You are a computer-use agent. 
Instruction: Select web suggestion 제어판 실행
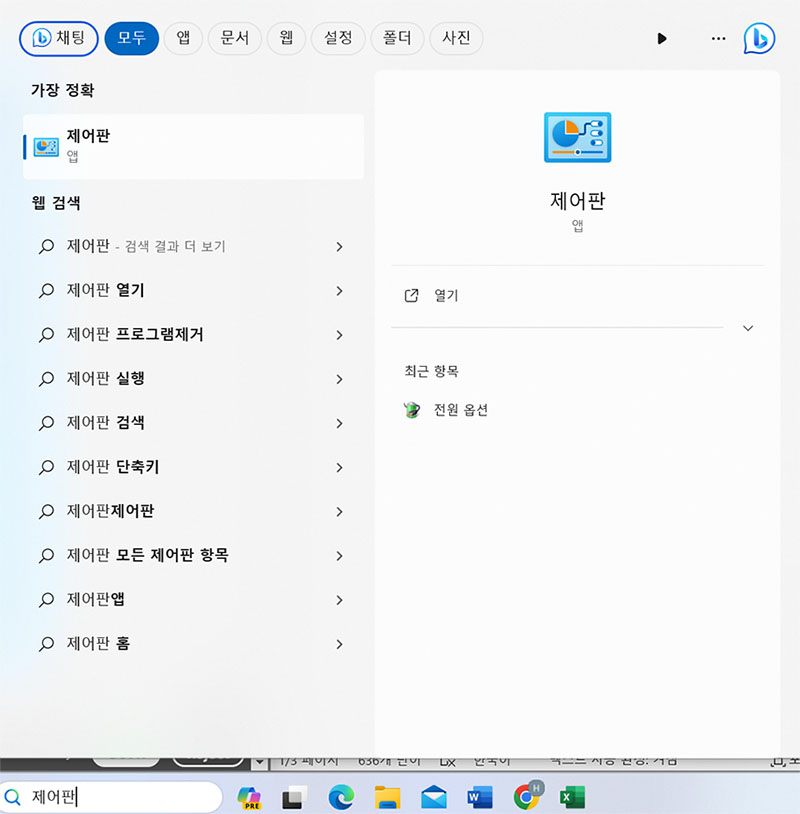(x=193, y=379)
